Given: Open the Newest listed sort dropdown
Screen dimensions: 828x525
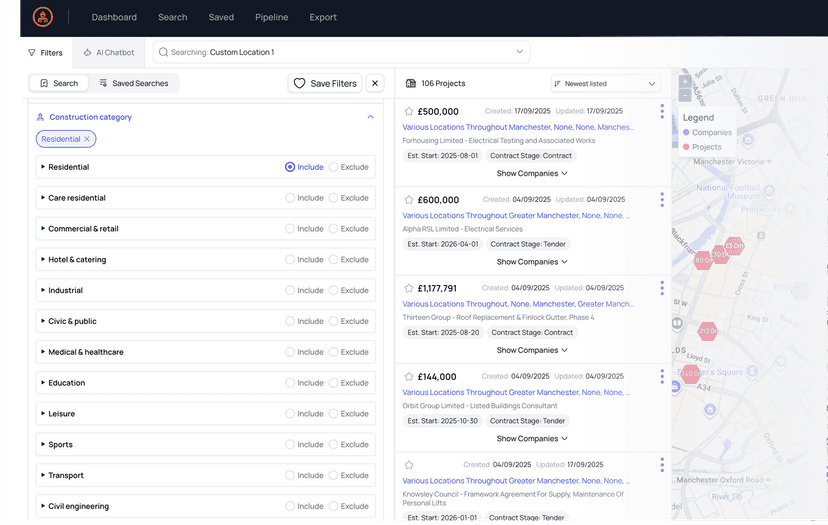Looking at the screenshot, I should (605, 83).
